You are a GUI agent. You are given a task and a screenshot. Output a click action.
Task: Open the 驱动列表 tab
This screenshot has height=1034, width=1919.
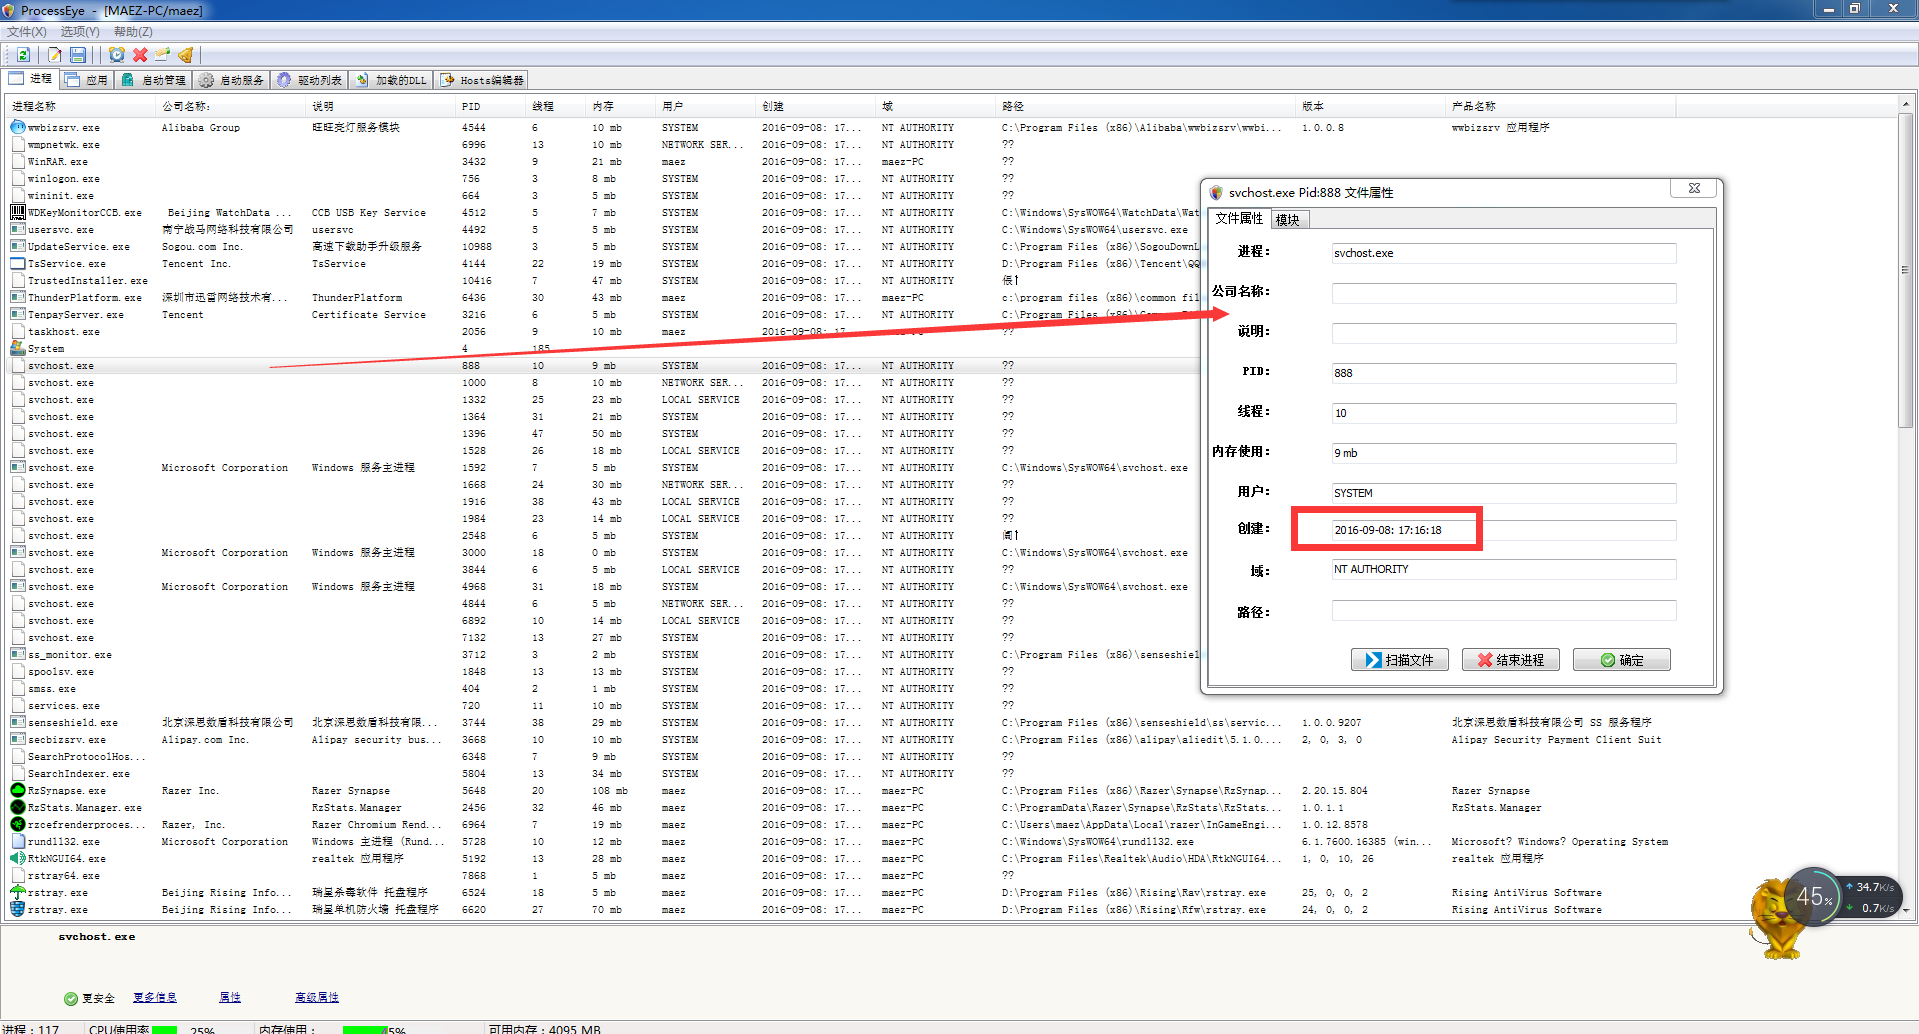[x=310, y=80]
